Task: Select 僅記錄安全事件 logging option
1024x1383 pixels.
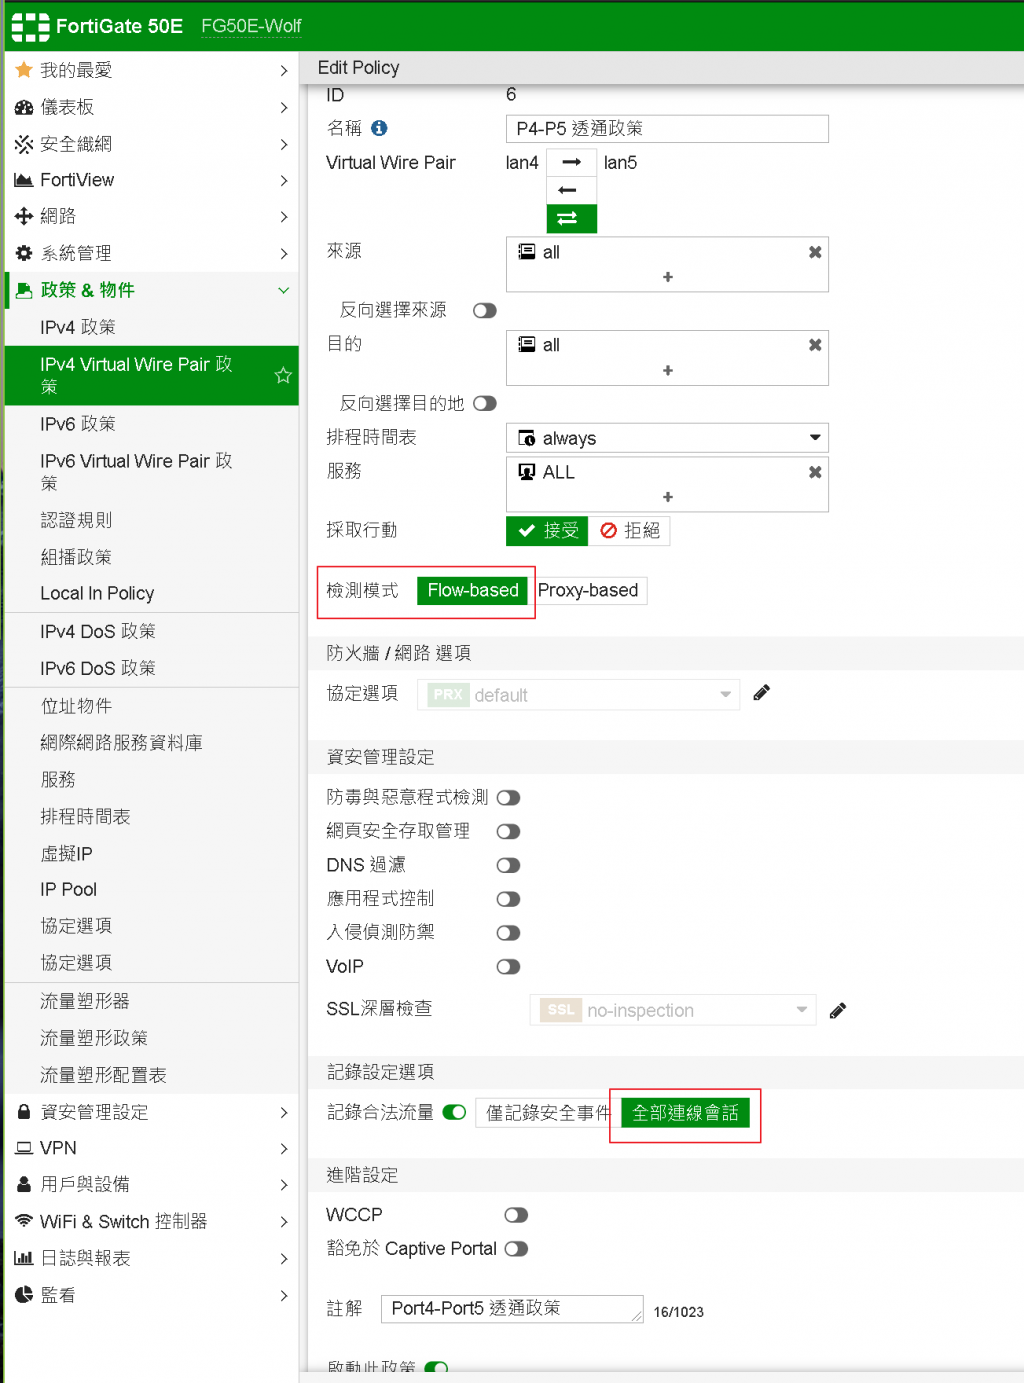Action: point(546,1113)
